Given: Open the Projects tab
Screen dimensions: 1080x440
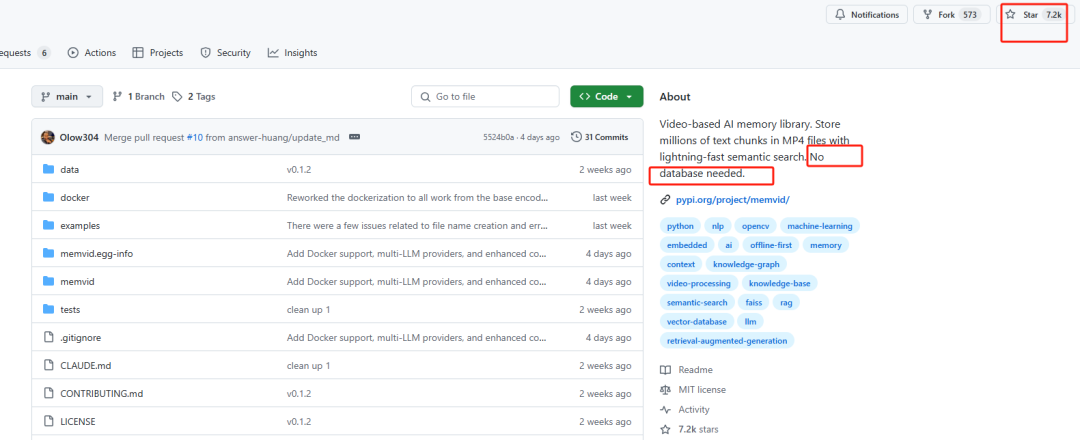Looking at the screenshot, I should [x=158, y=52].
